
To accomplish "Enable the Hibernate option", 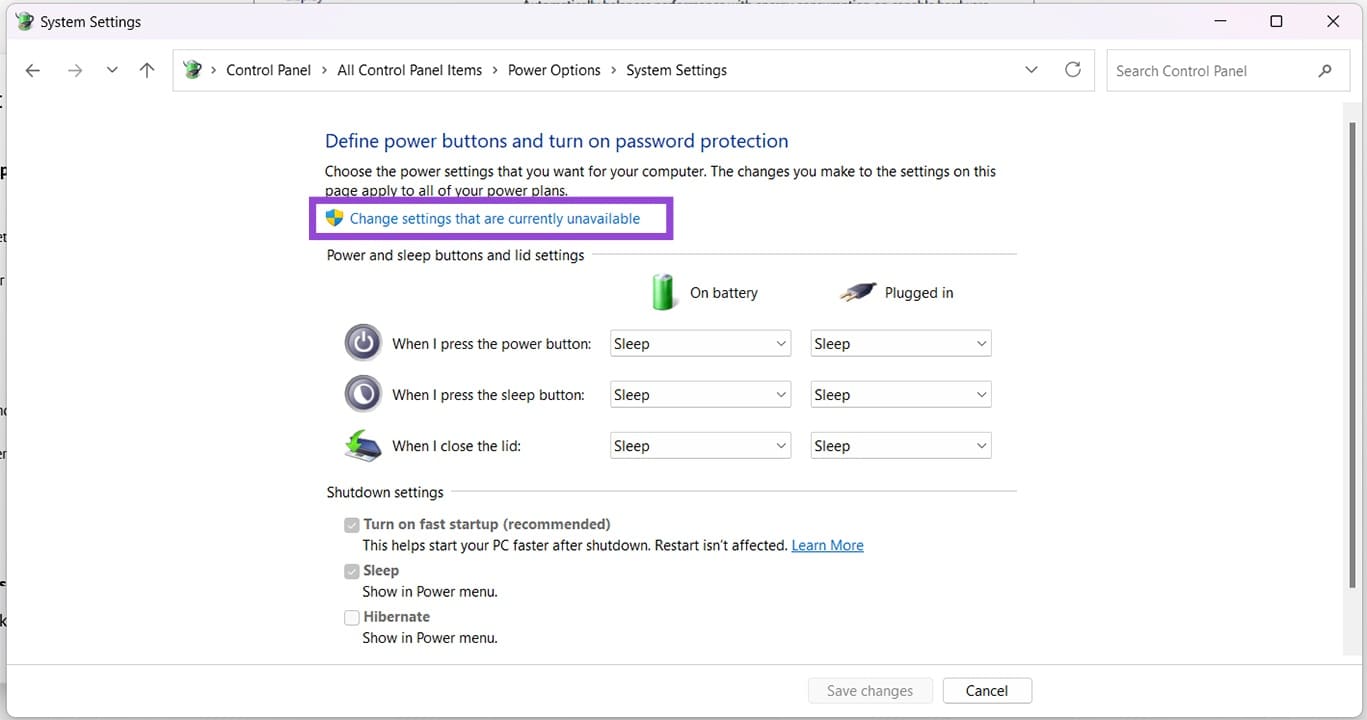I will (351, 617).
